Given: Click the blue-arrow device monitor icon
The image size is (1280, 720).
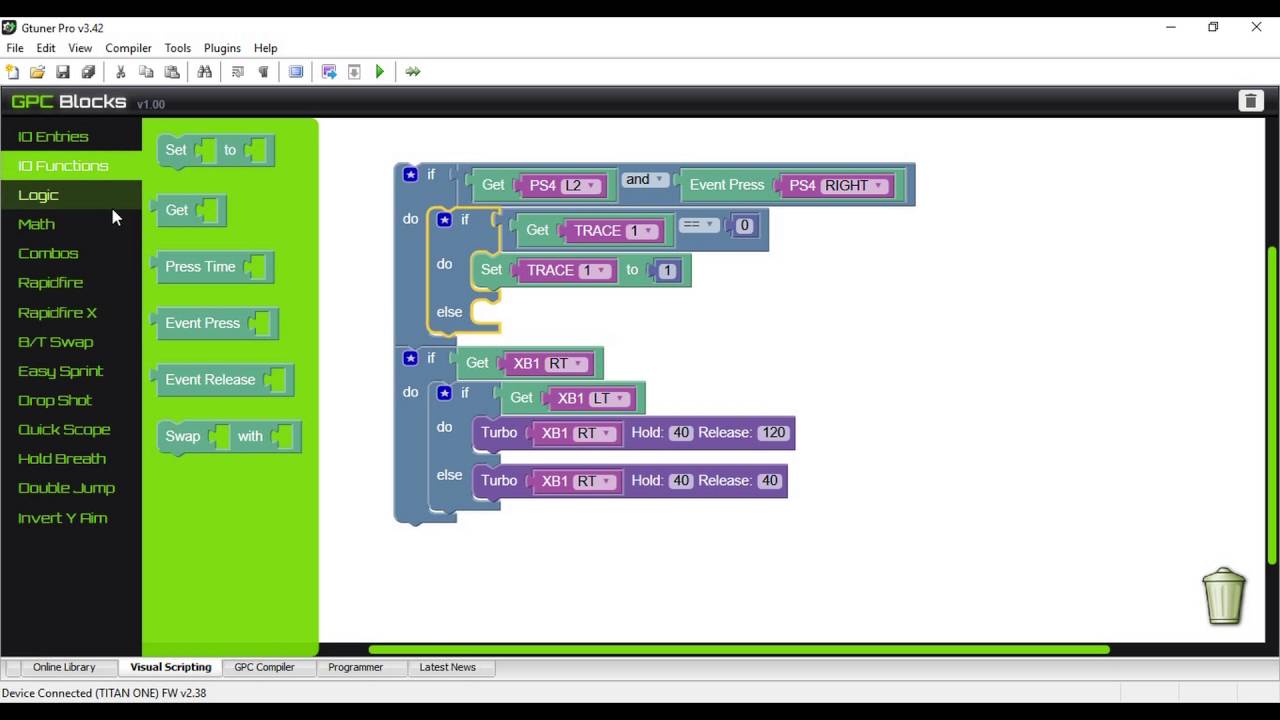Looking at the screenshot, I should (x=329, y=72).
